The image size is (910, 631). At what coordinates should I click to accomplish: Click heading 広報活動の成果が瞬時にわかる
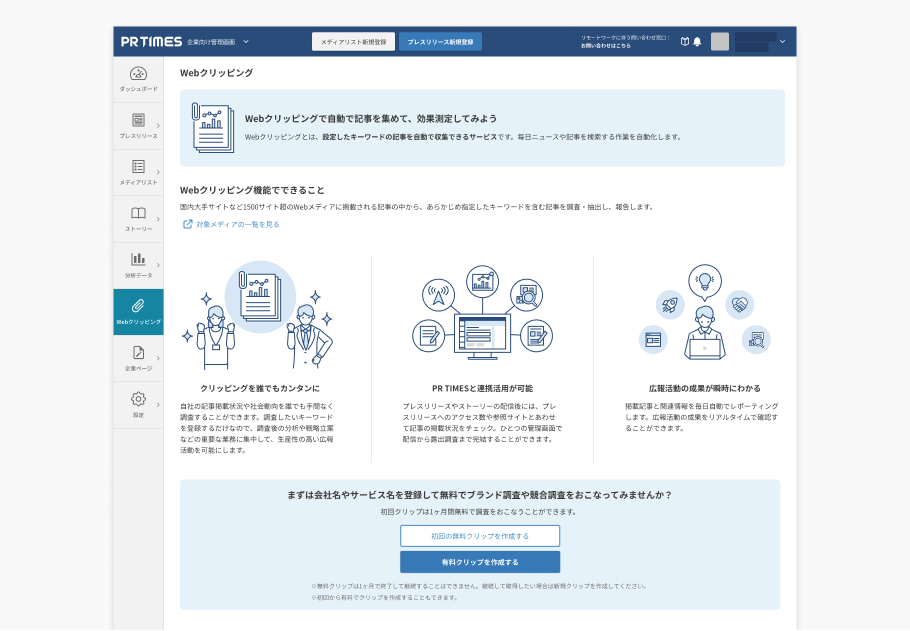(705, 388)
